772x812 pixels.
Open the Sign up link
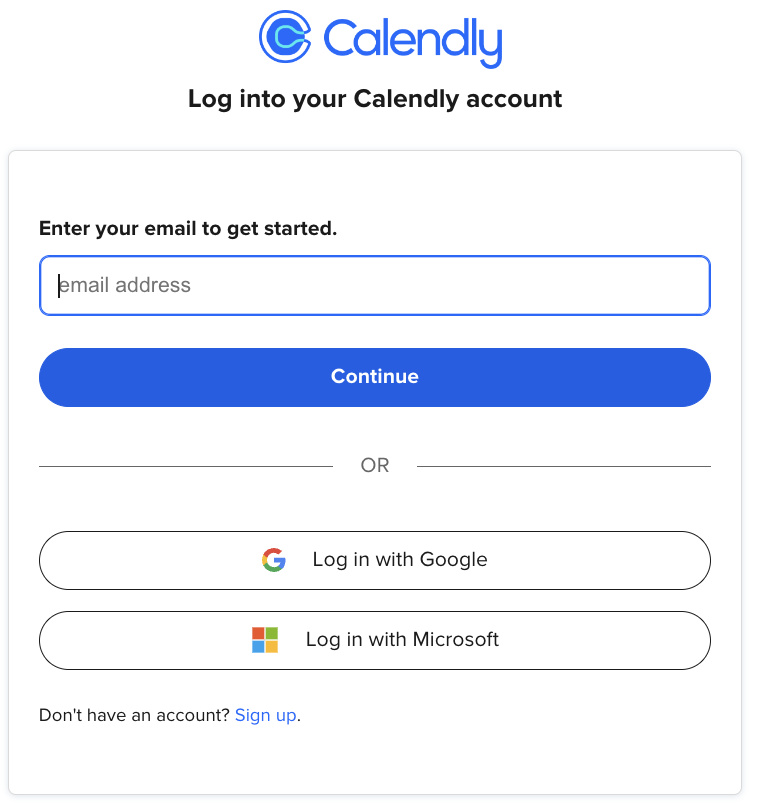point(265,715)
